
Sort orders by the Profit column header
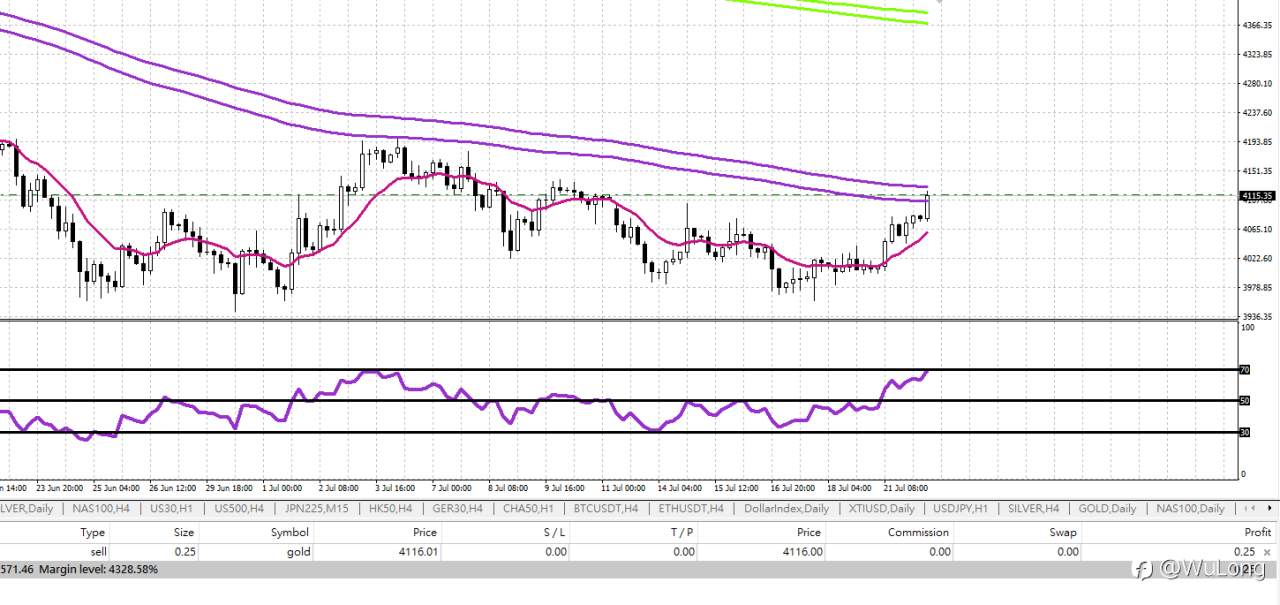pyautogui.click(x=1257, y=532)
